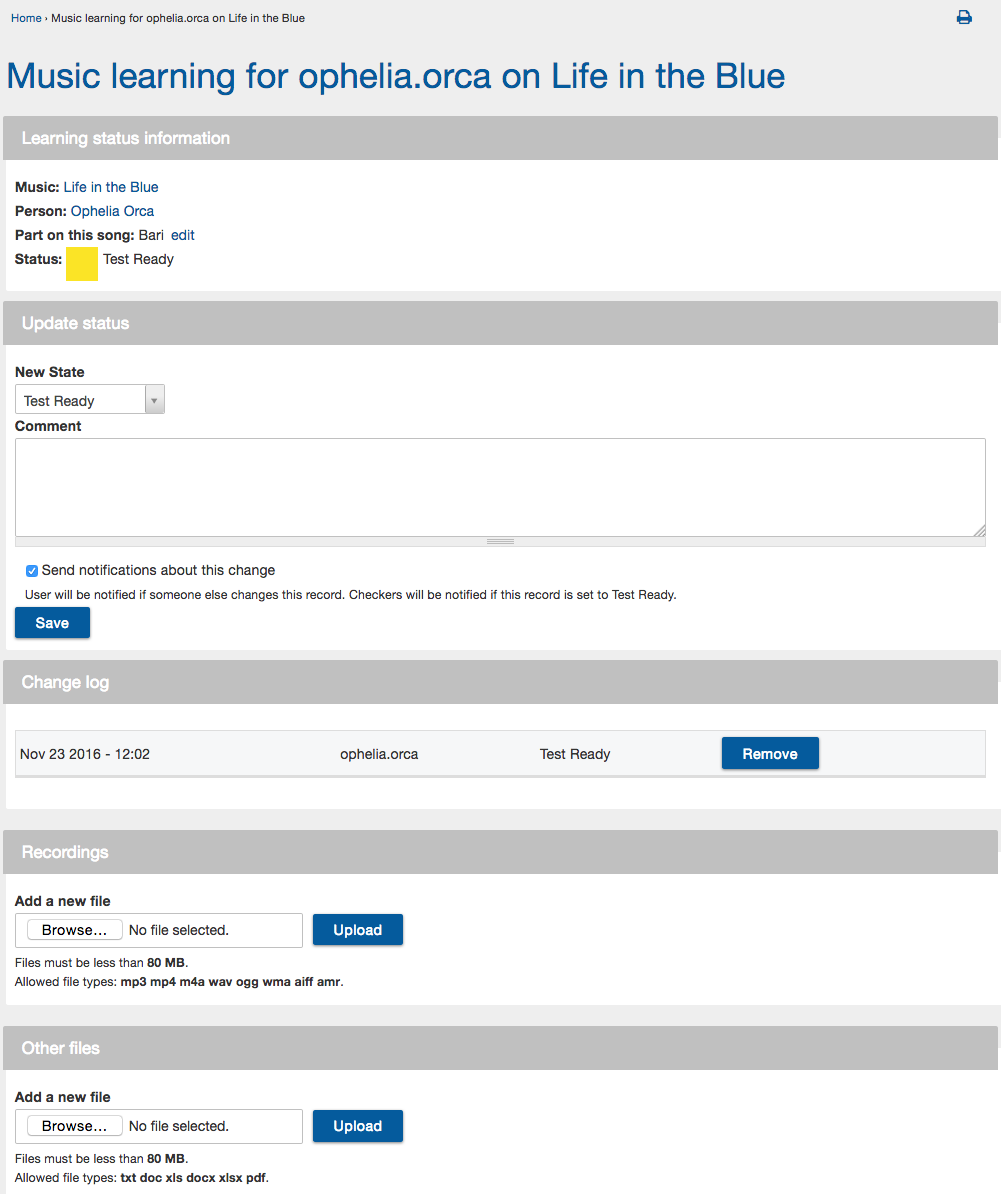Toggle Send notifications about this change checkbox
Screen dimensions: 1001x1194
pyautogui.click(x=32, y=571)
